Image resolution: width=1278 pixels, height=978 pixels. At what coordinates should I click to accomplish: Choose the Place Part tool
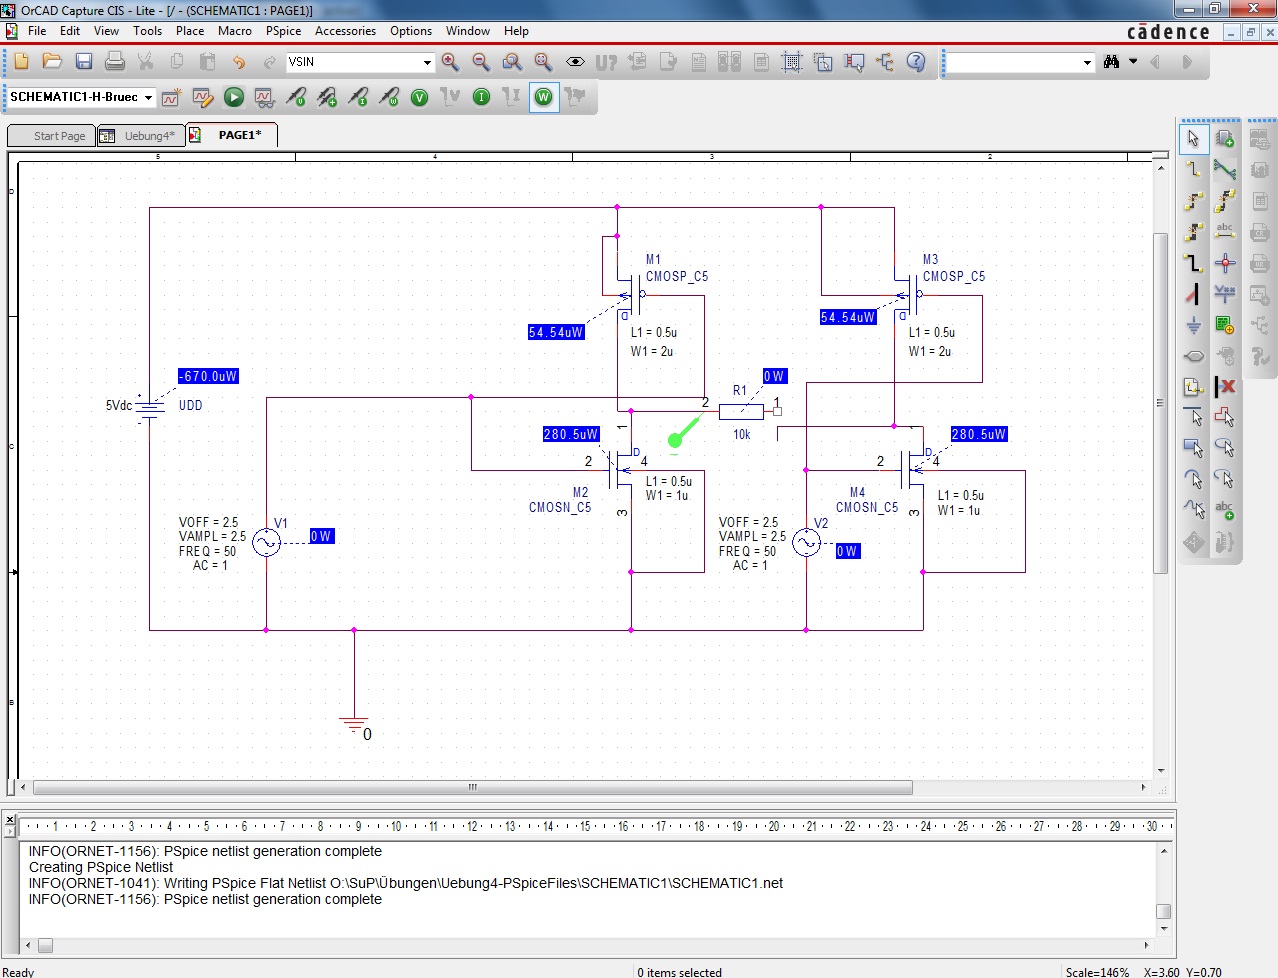pos(1225,139)
